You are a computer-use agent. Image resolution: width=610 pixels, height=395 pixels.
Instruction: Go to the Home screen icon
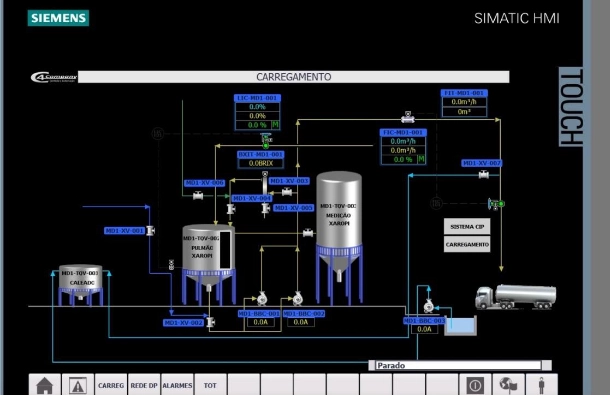click(44, 385)
